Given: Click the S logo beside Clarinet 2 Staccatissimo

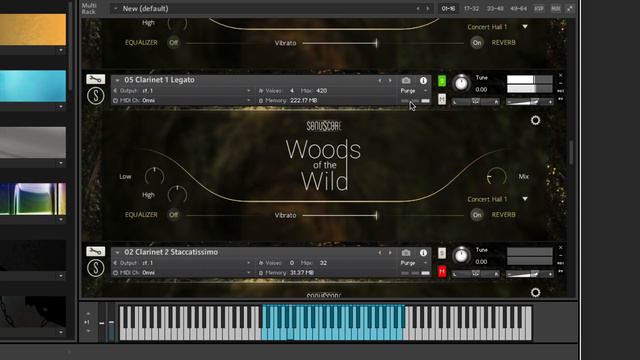Looking at the screenshot, I should click(96, 269).
